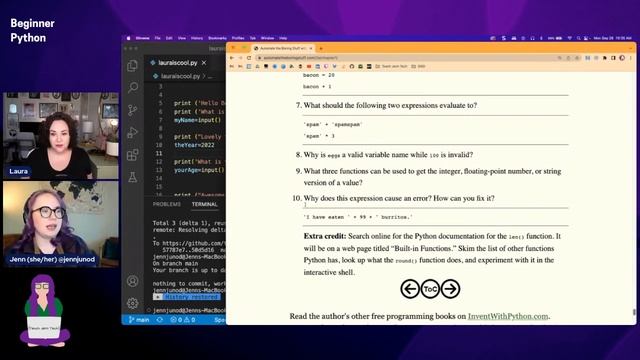This screenshot has height=360, width=640.
Task: Click the battery indicator in menu bar
Action: click(x=555, y=38)
